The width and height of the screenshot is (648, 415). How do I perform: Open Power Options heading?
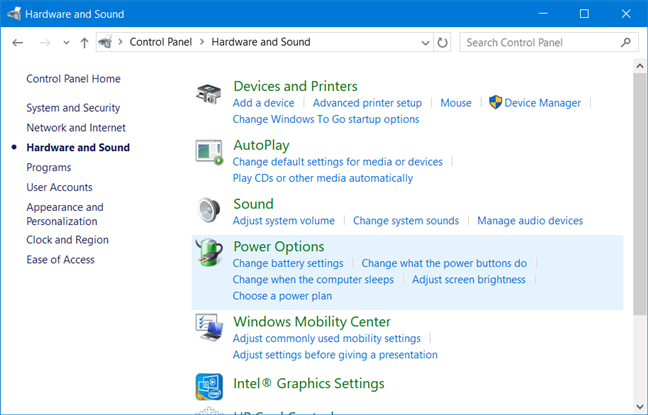point(279,246)
